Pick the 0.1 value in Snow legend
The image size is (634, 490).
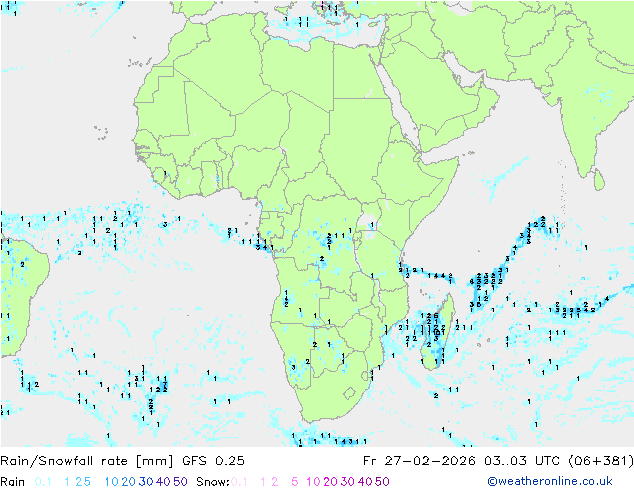pyautogui.click(x=239, y=482)
